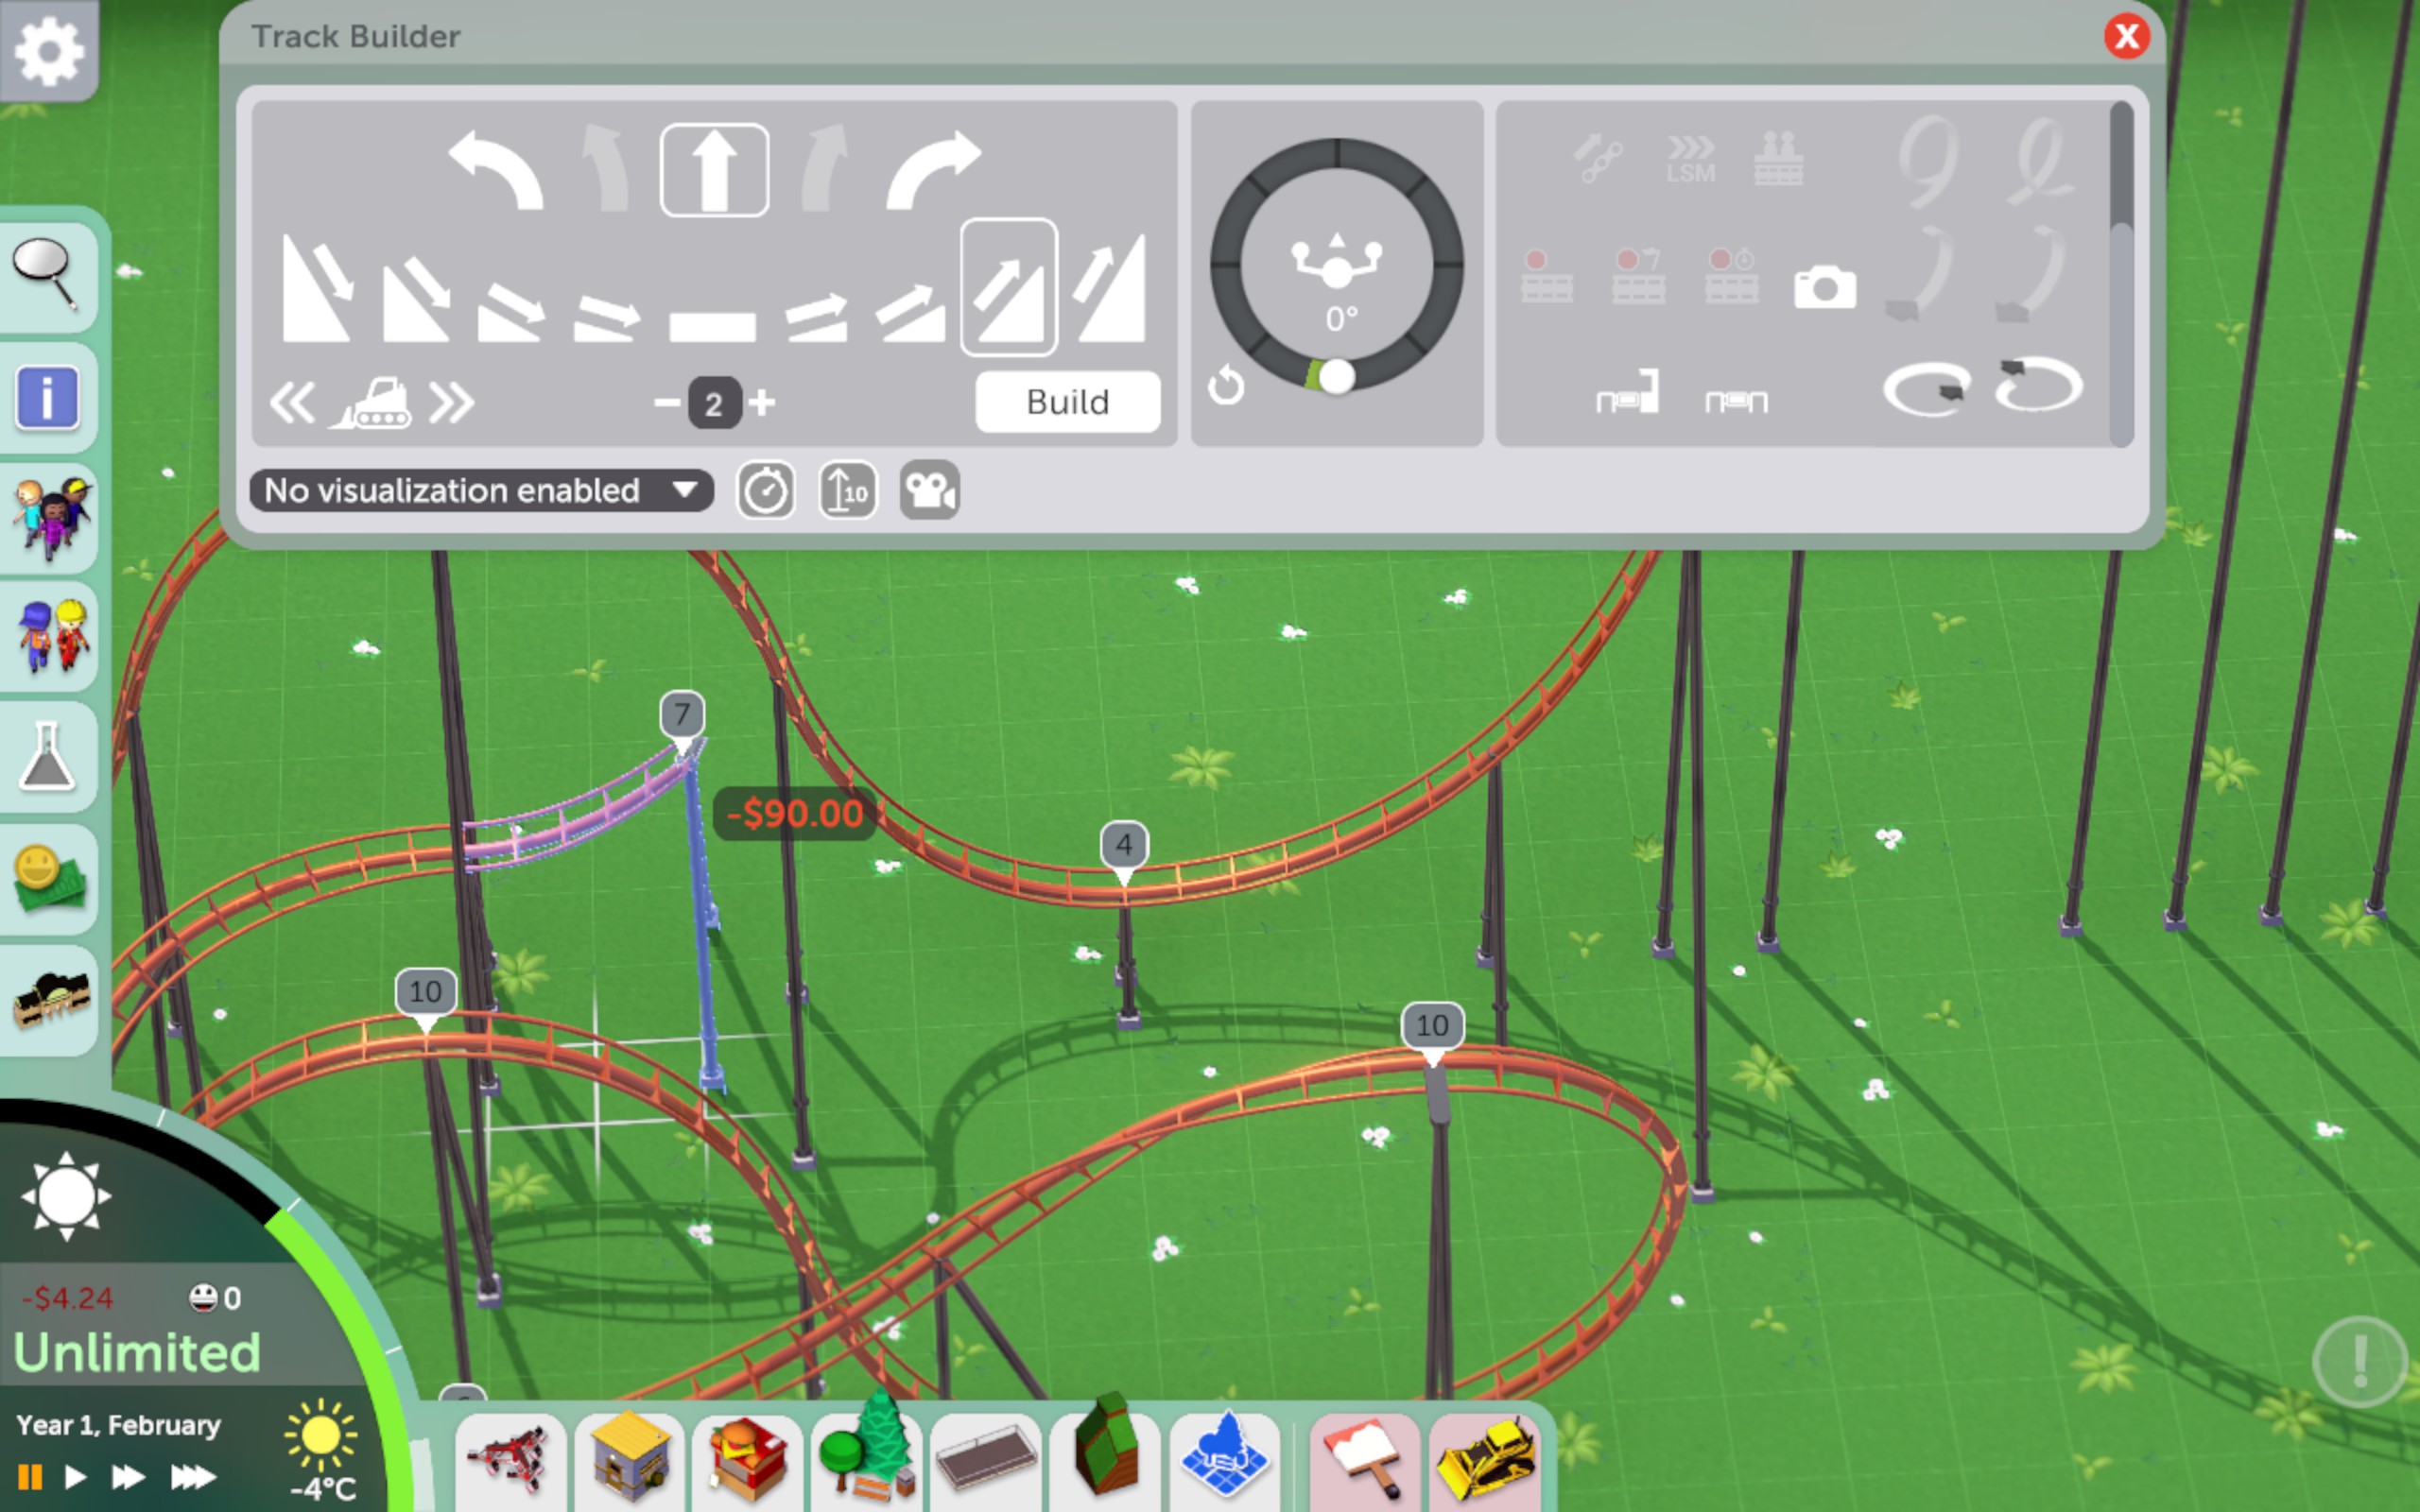Reset banking angle with circular arrow

[x=1226, y=386]
